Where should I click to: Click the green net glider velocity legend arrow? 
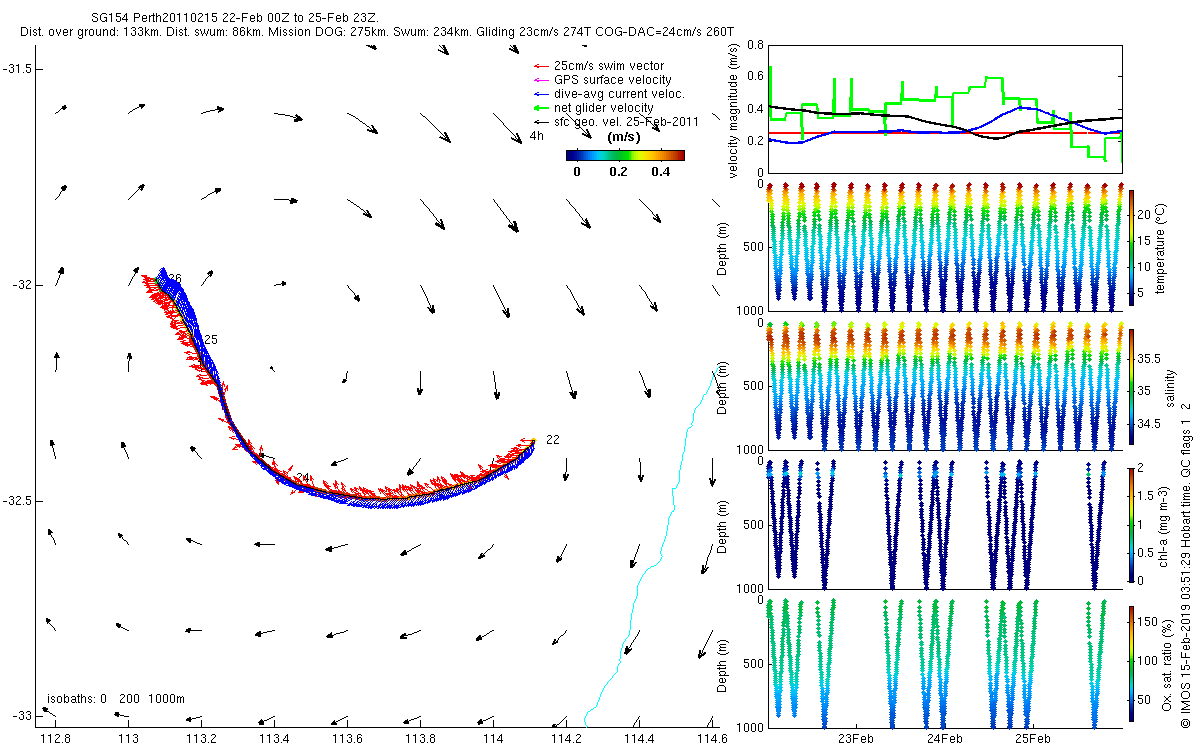tap(541, 108)
